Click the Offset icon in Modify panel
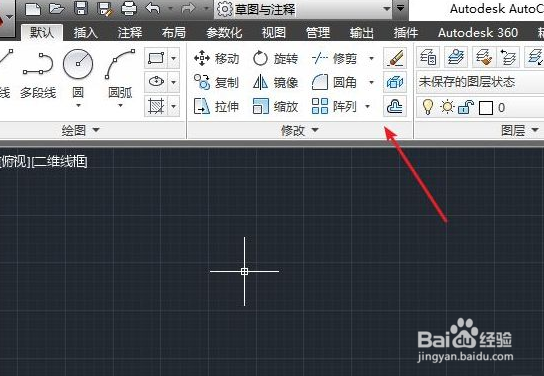Screen dimensions: 544x376 point(395,106)
